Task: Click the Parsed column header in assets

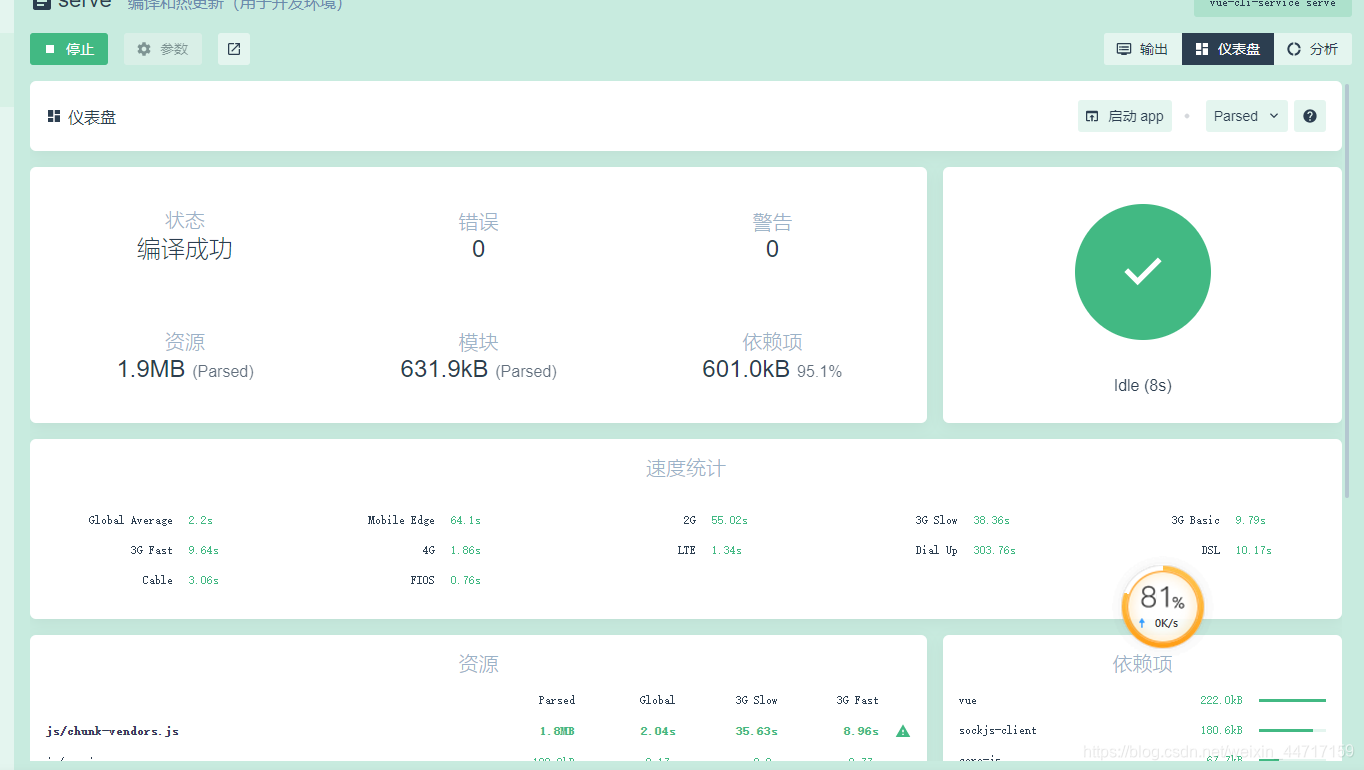Action: point(556,700)
